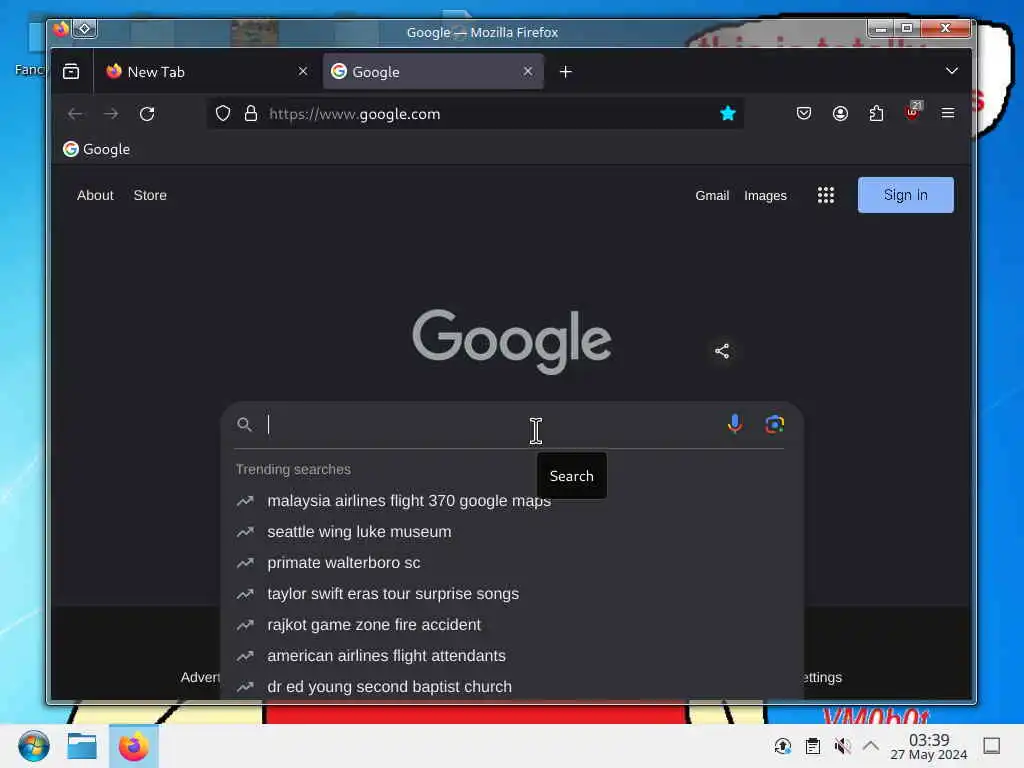Open the updates tray icon
This screenshot has height=768, width=1024.
[x=782, y=746]
